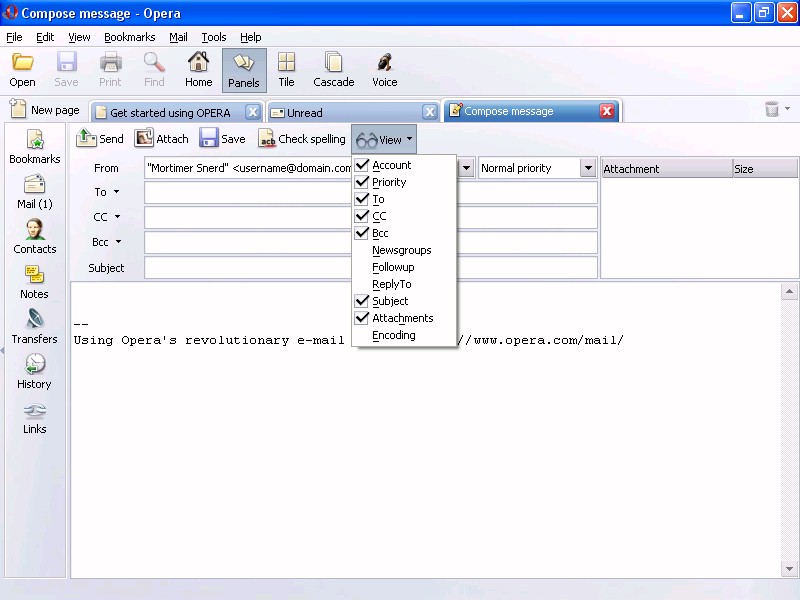Click the Voice toolbar icon
The height and width of the screenshot is (600, 800).
[384, 64]
